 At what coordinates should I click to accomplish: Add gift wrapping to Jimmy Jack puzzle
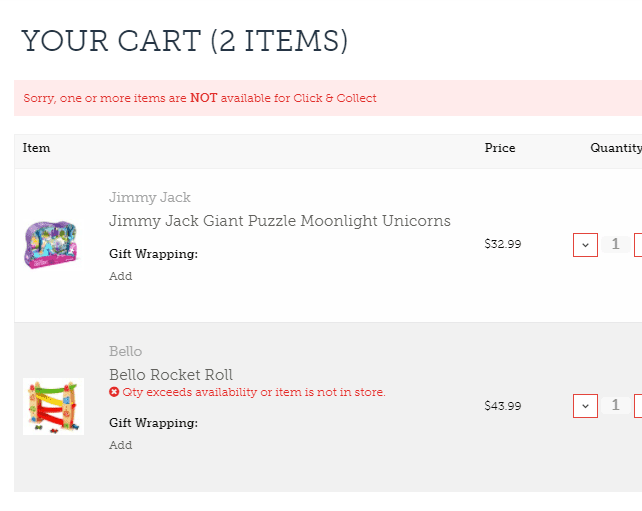pyautogui.click(x=120, y=276)
